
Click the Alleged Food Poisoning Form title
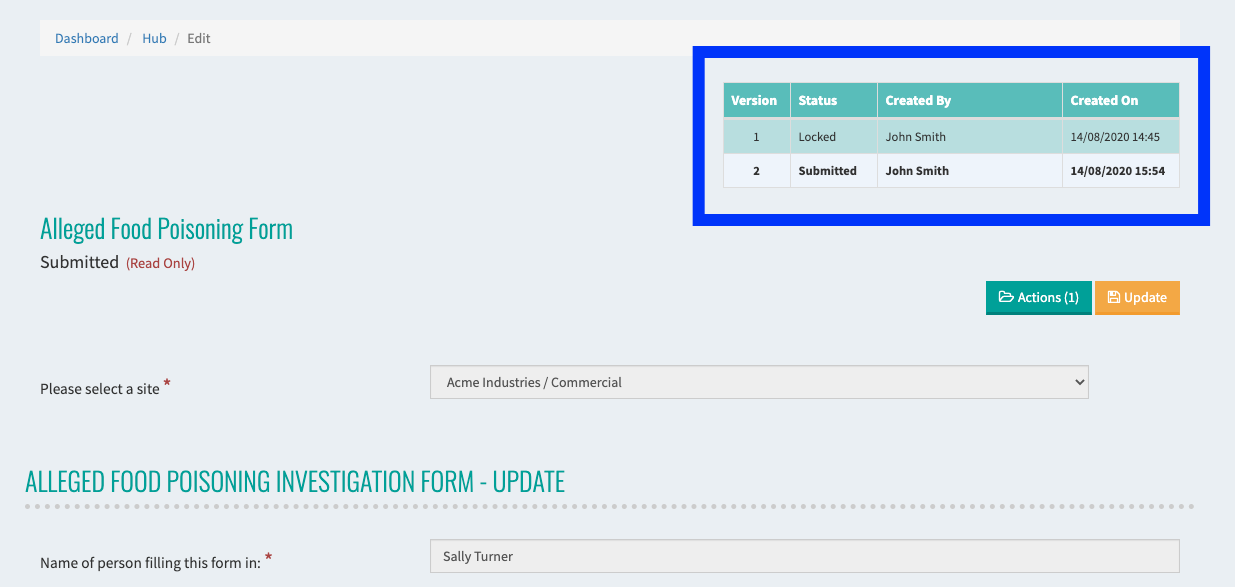coord(167,229)
